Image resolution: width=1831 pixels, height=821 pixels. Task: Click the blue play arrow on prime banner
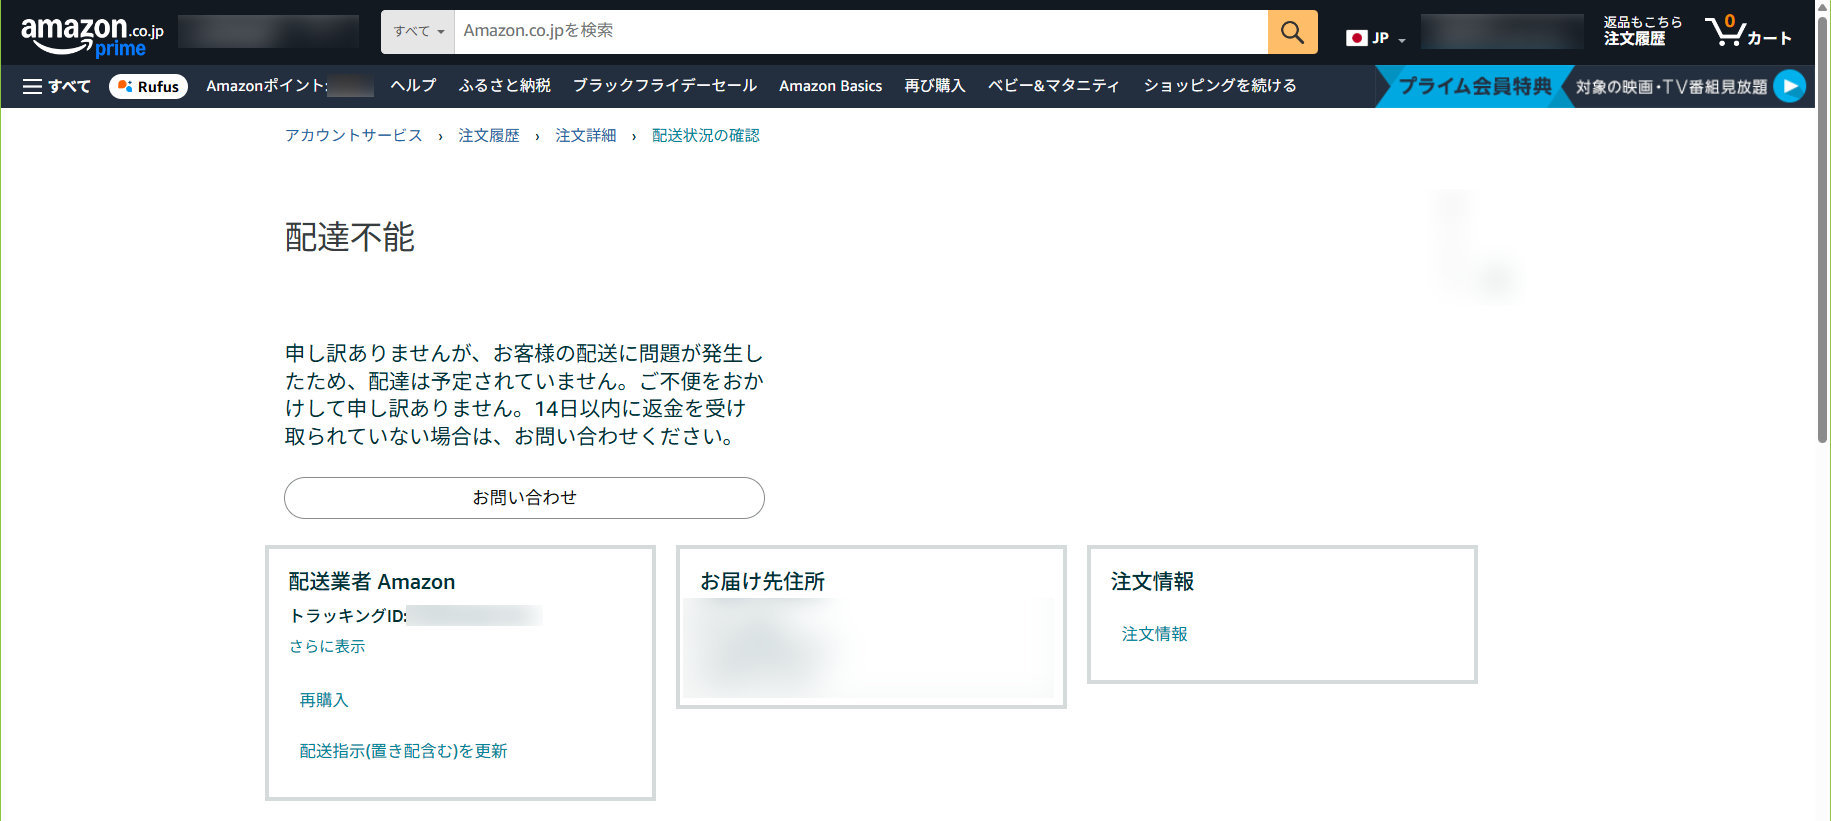coord(1789,86)
